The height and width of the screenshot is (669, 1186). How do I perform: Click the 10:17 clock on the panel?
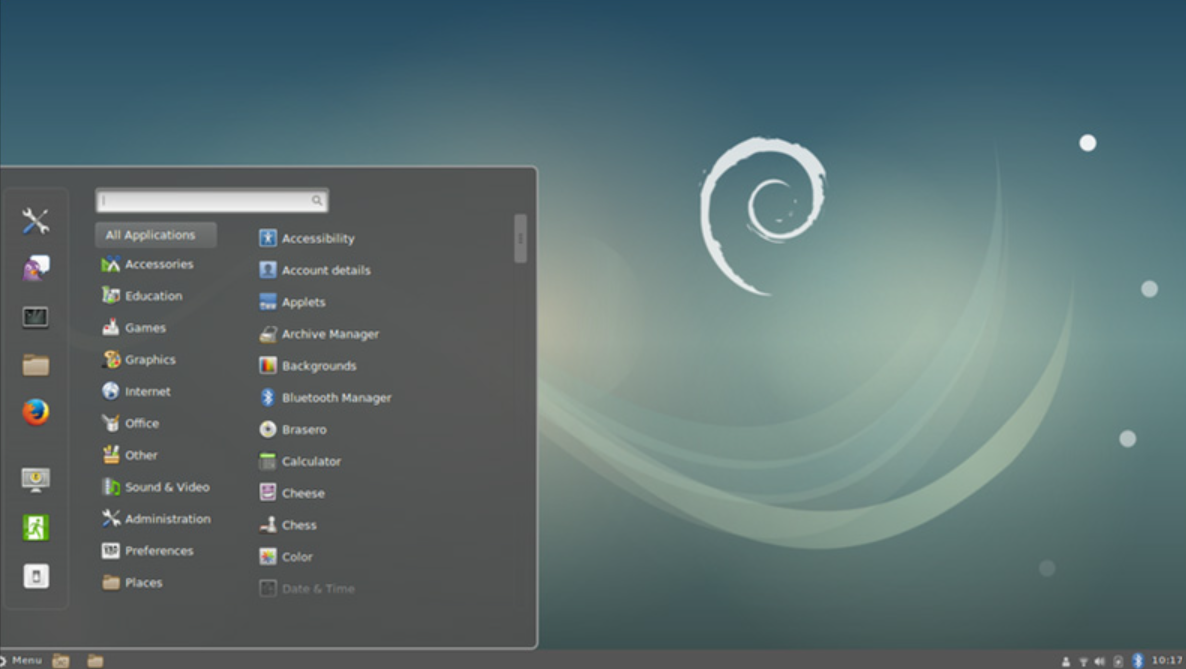tap(1166, 661)
